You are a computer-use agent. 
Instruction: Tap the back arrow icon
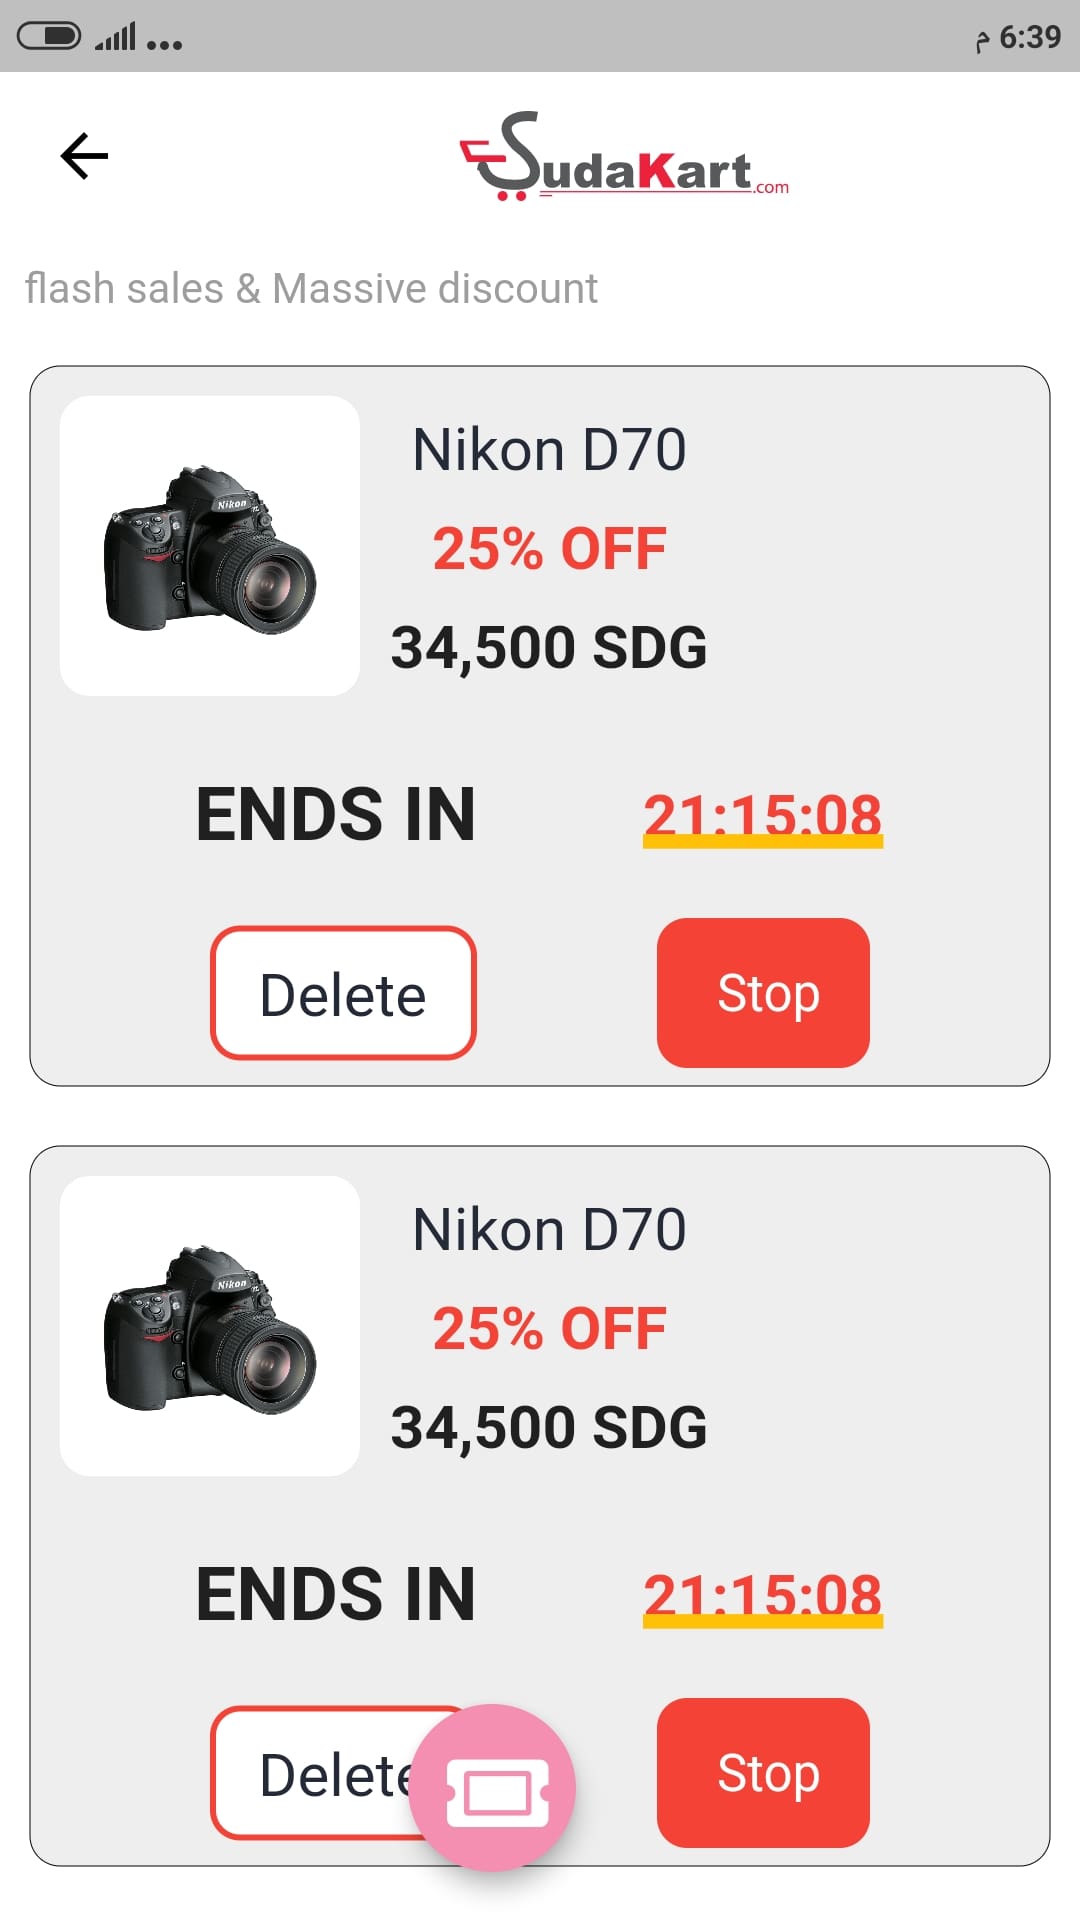84,156
